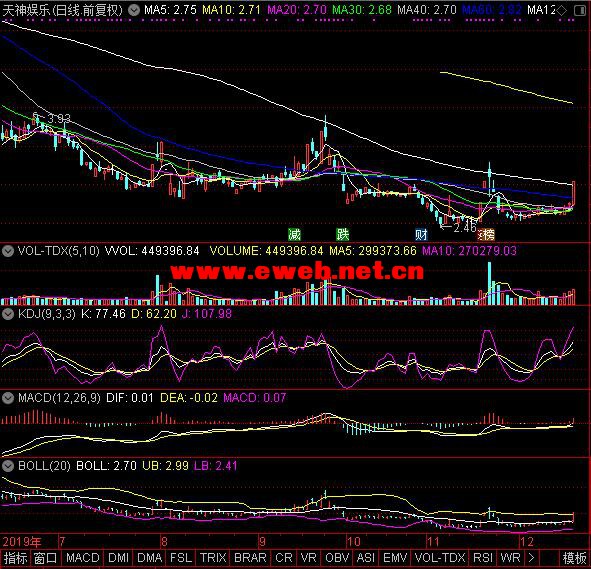Expand the MACD(12,26,9) panel dropdown
This screenshot has height=569, width=591.
pos(8,398)
